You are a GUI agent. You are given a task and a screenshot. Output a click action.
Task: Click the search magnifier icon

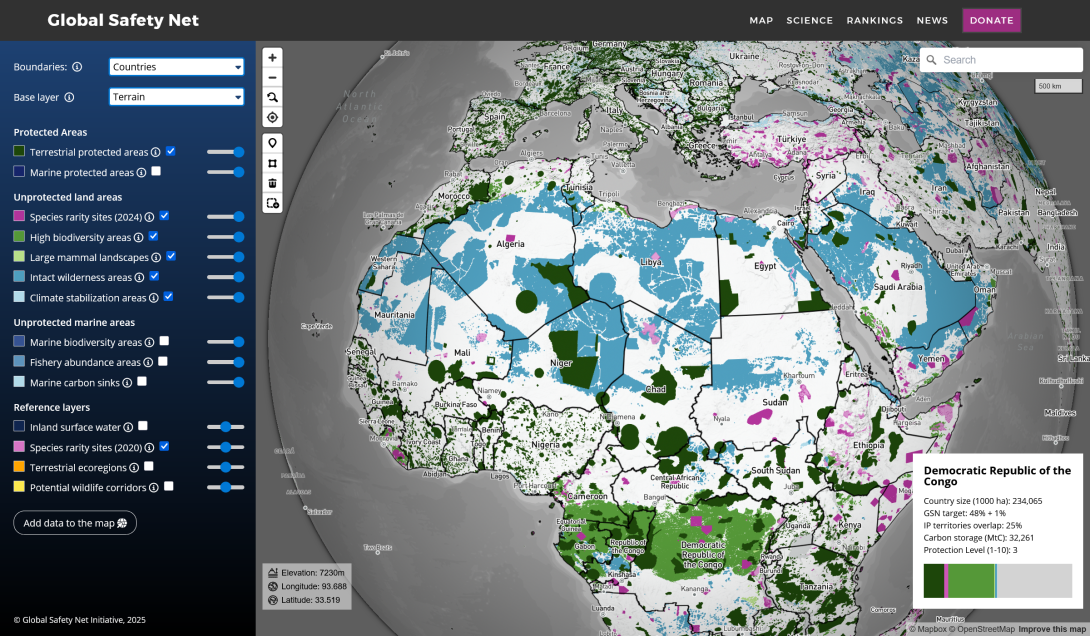pos(932,60)
